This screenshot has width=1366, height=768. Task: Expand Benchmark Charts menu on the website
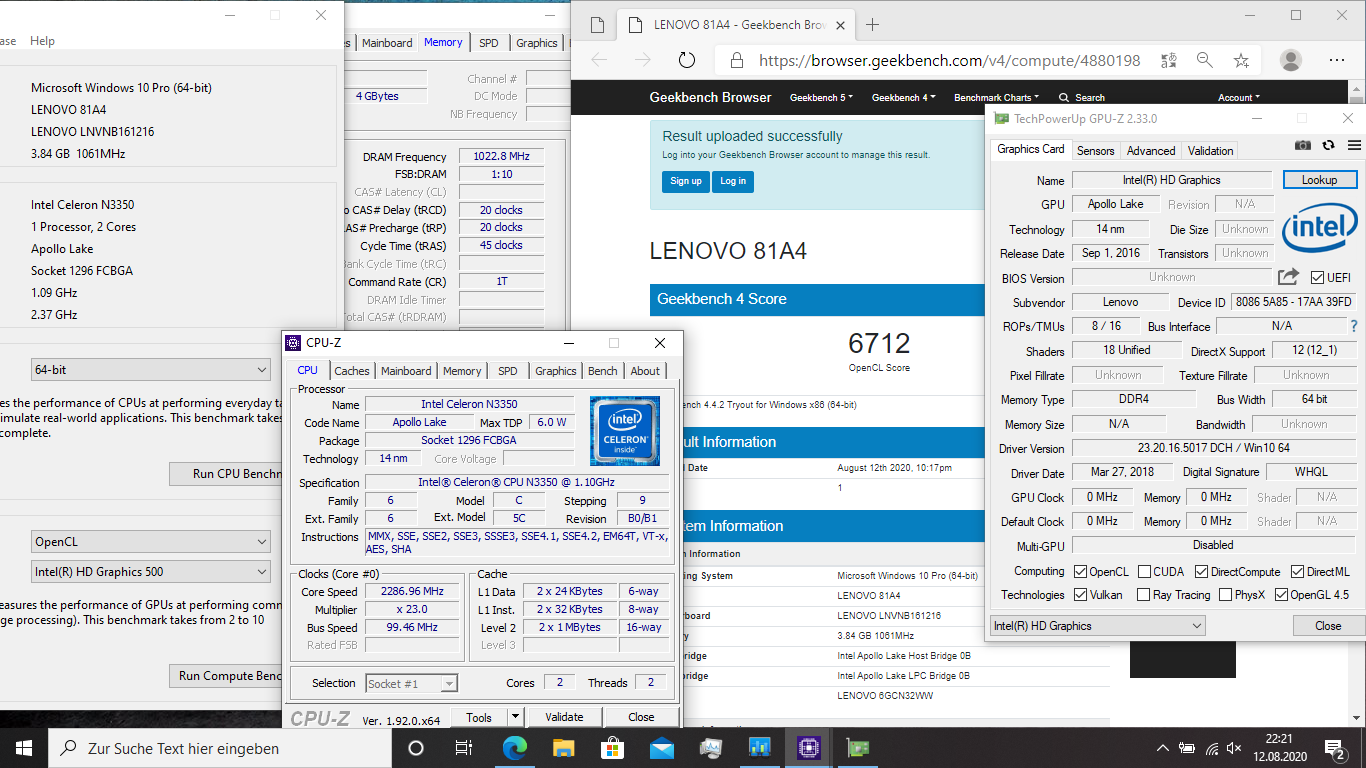pyautogui.click(x=996, y=98)
